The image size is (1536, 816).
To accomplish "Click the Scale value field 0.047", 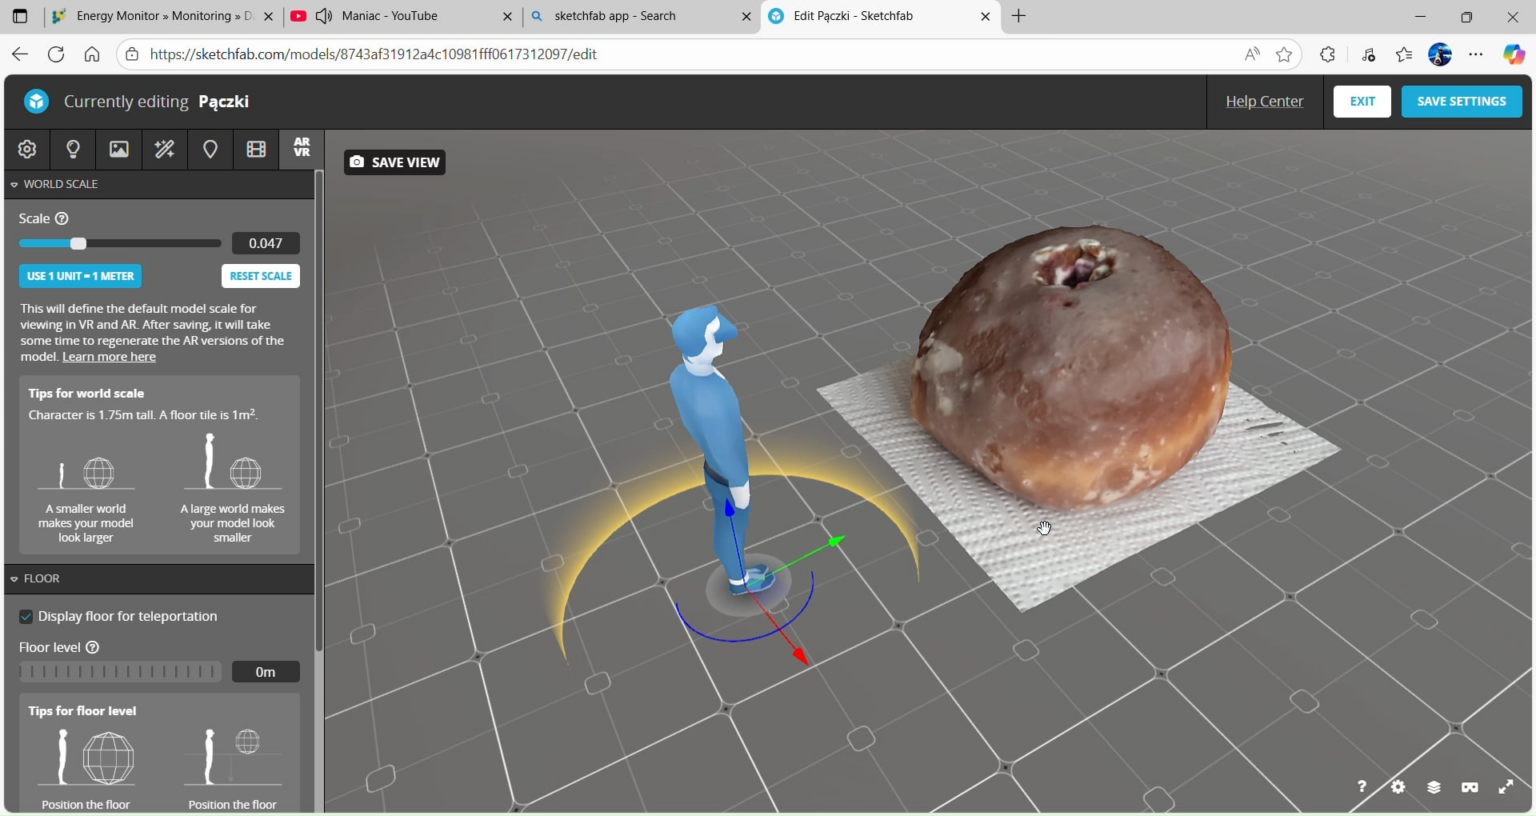I will [265, 243].
